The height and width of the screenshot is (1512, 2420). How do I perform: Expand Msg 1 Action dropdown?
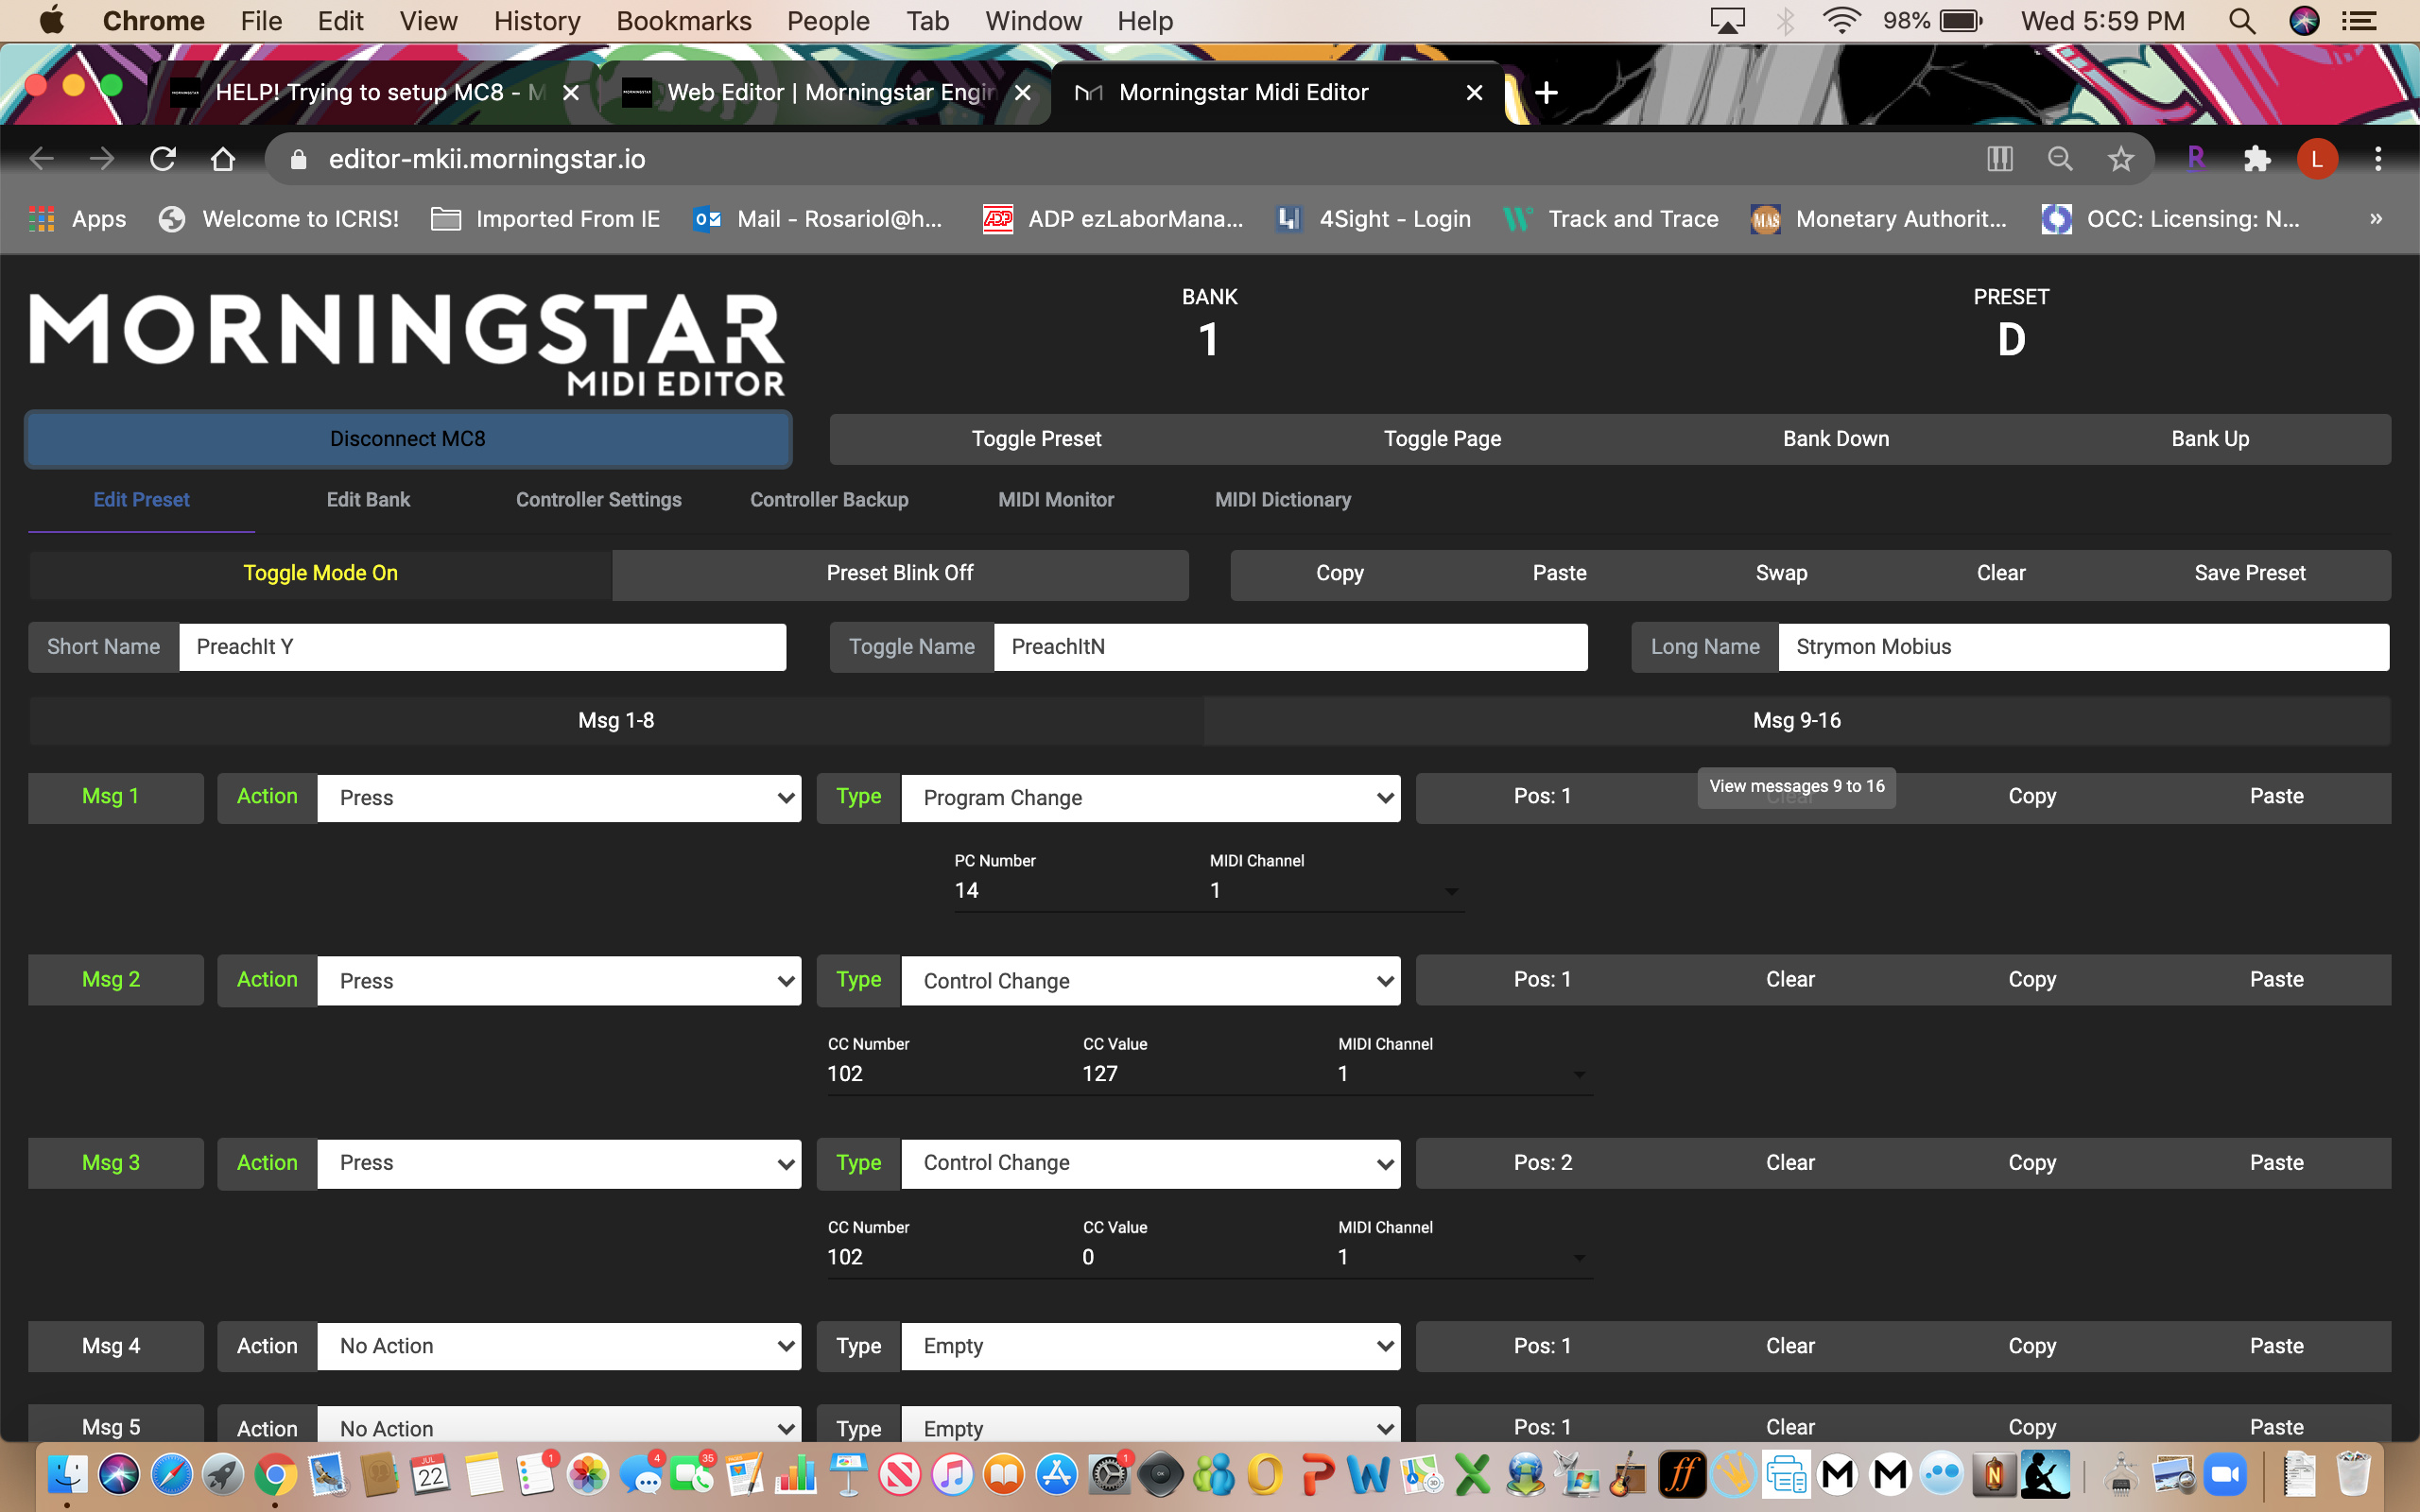pos(559,797)
